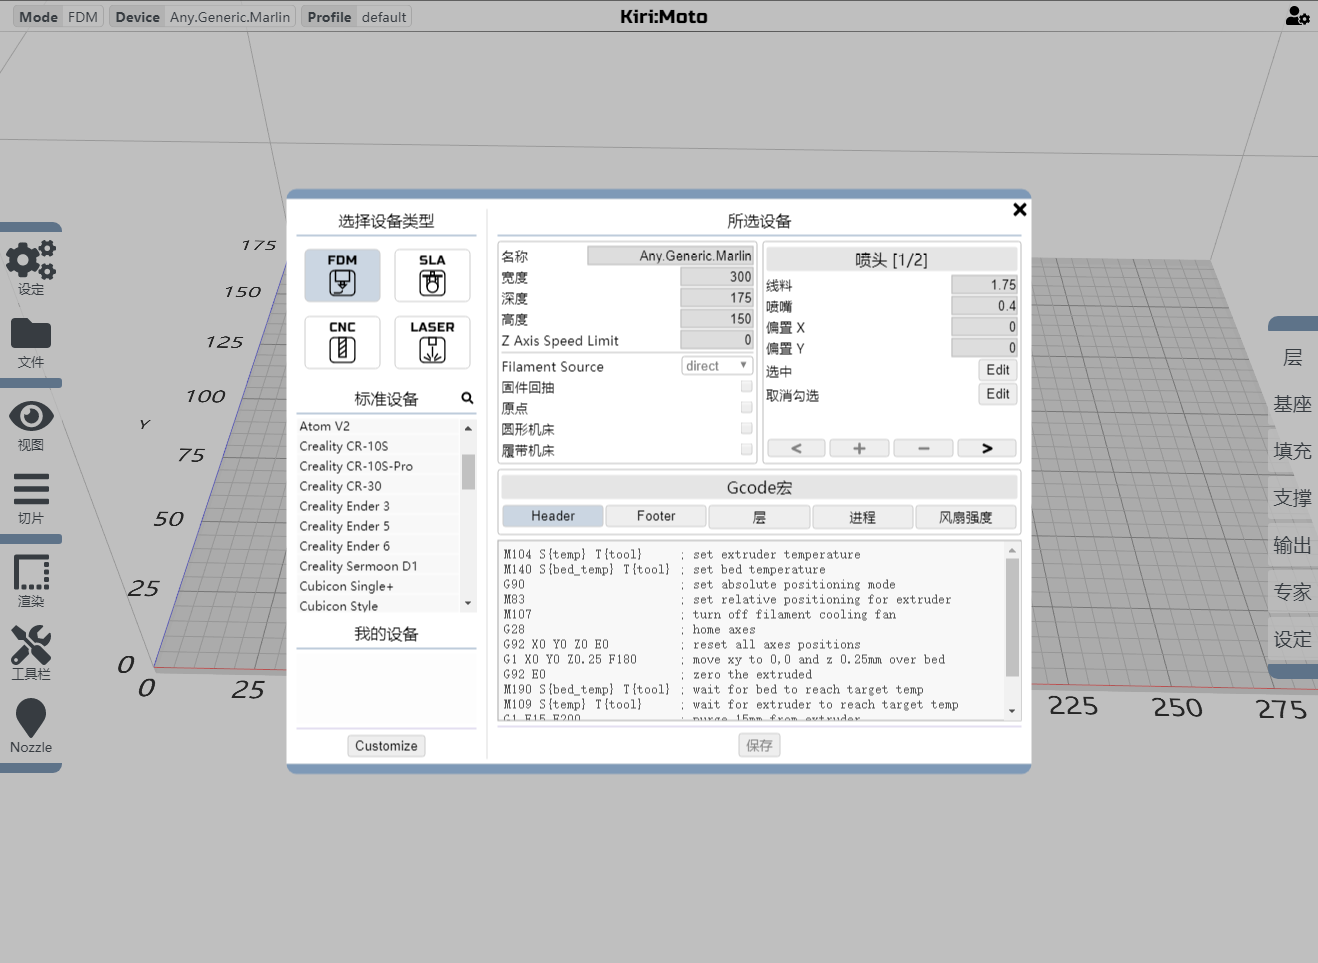Select Creality Ender 3 from device list
Image resolution: width=1318 pixels, height=963 pixels.
point(345,506)
